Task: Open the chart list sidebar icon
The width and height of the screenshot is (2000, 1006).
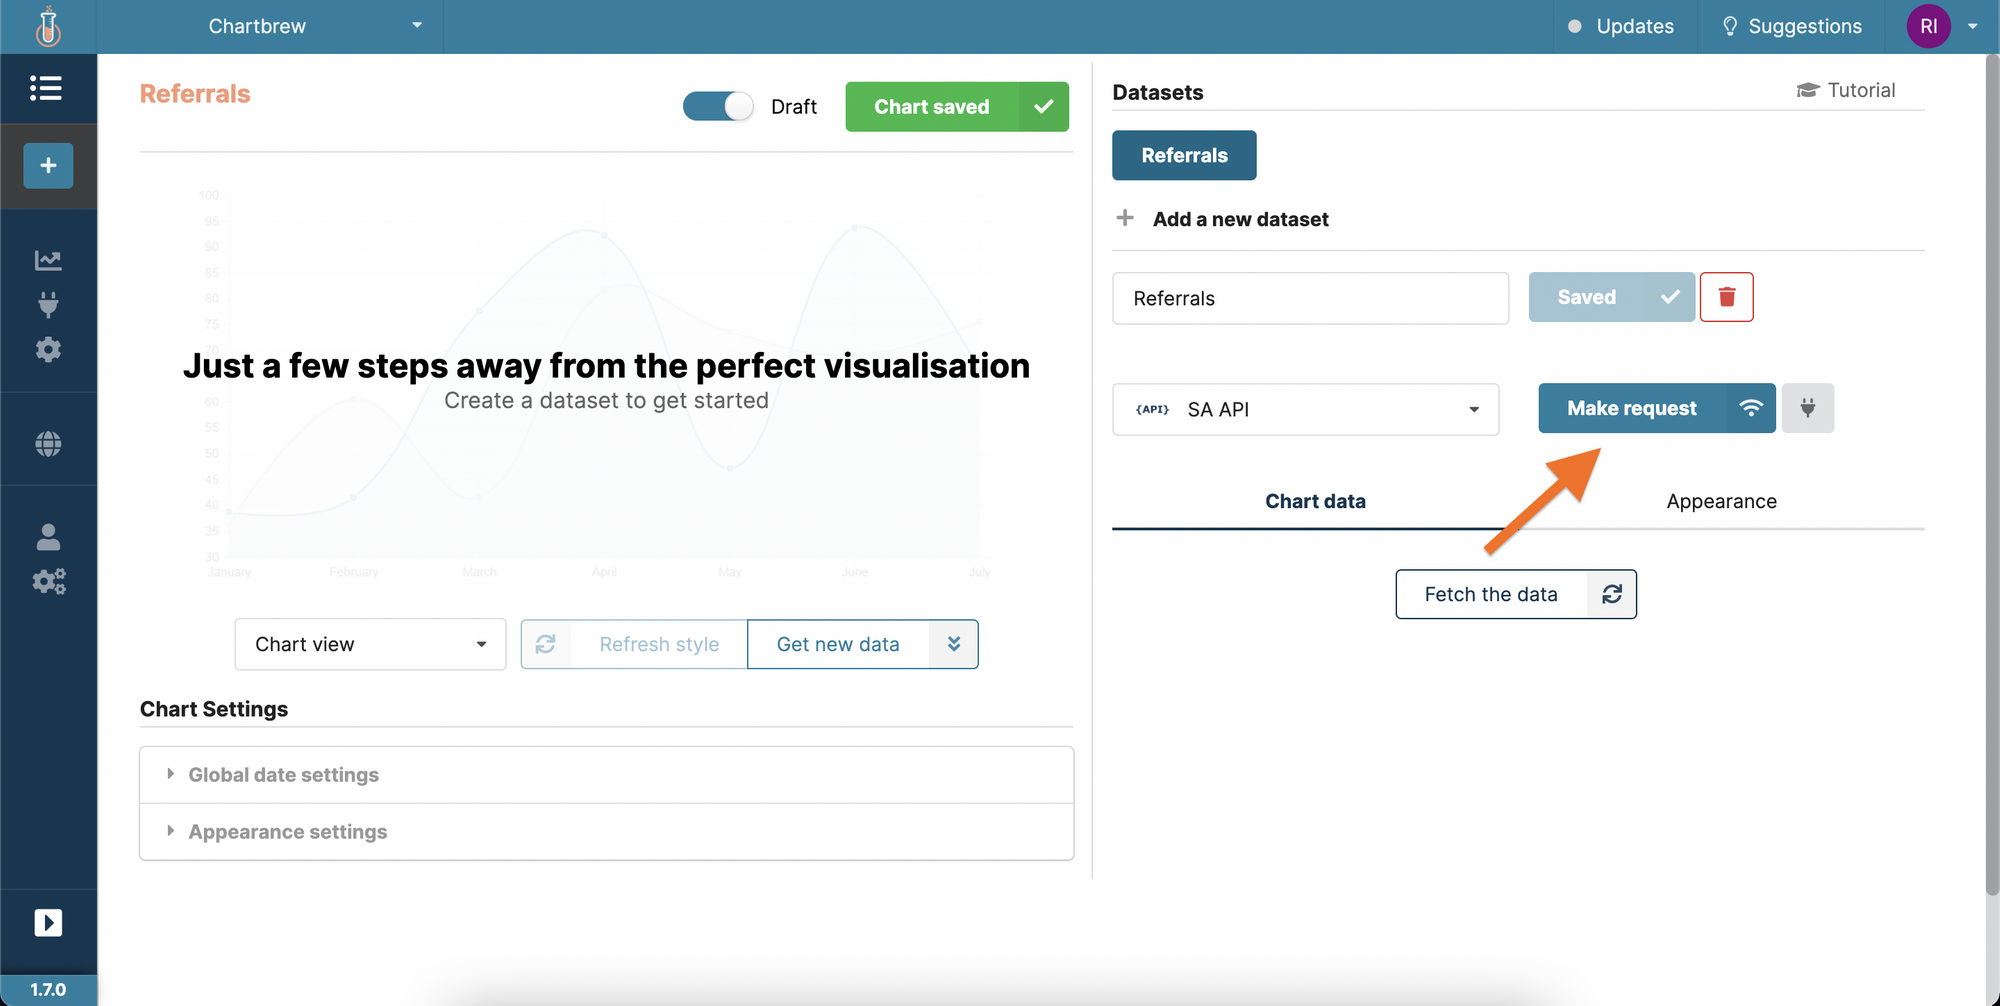Action: coord(47,88)
